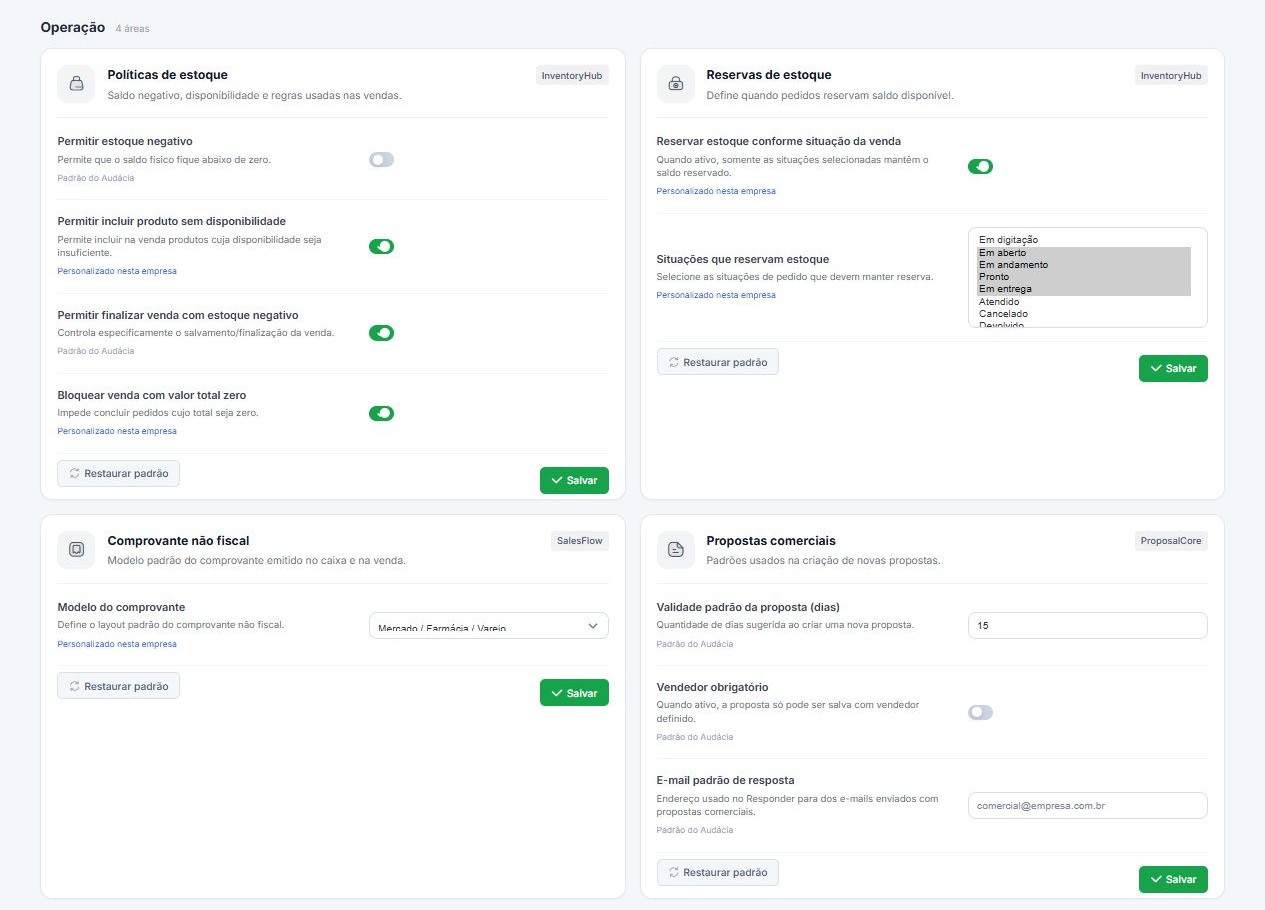Click 'Personalizado nesta empresa' under Situações que reservam
This screenshot has width=1265, height=910.
point(716,295)
